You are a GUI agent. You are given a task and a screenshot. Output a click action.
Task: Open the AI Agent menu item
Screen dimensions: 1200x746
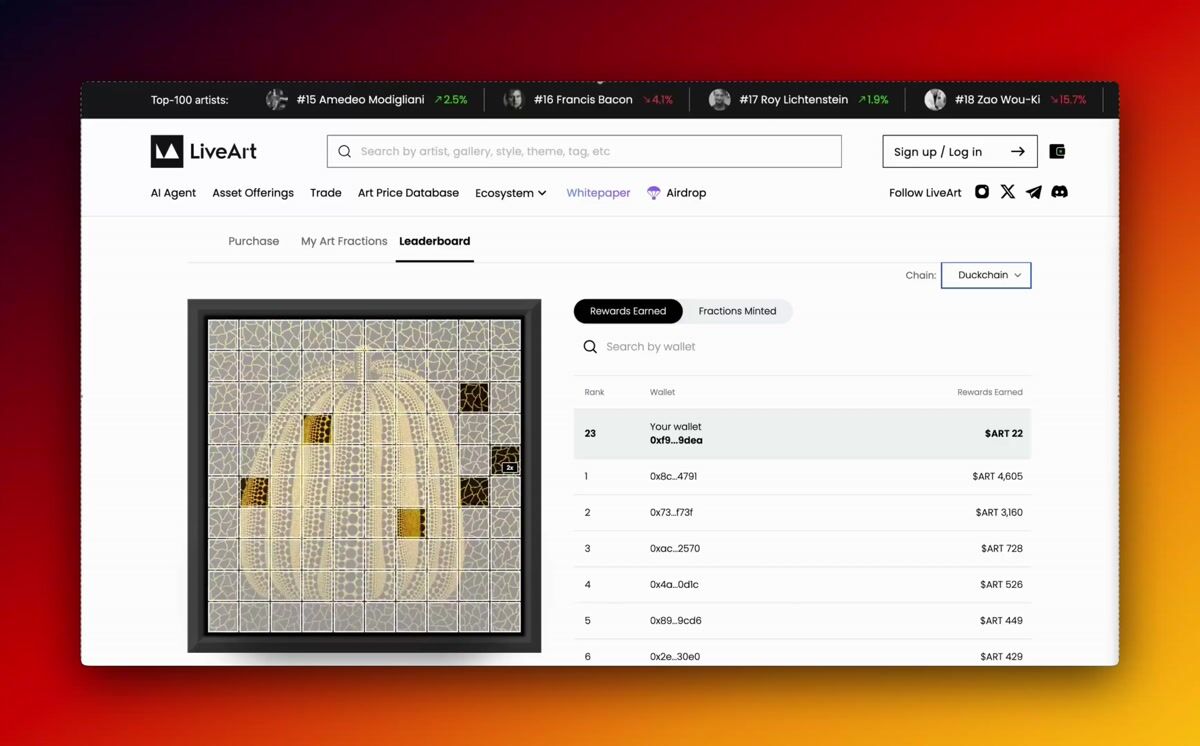173,193
